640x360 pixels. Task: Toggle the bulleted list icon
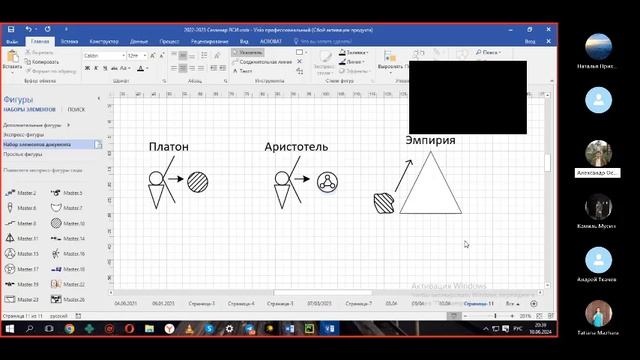[204, 55]
